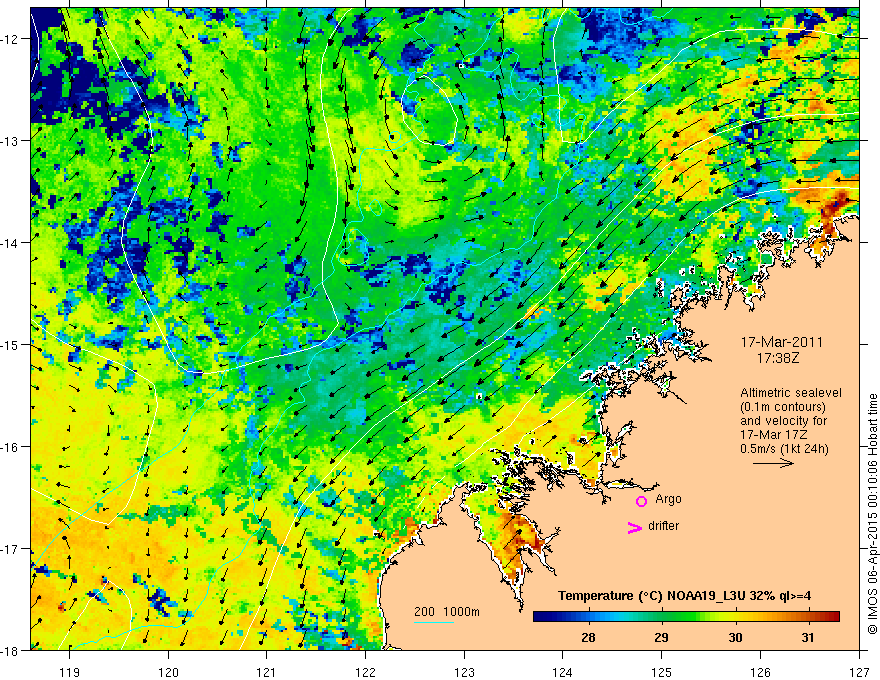Image resolution: width=880 pixels, height=680 pixels.
Task: Click the 0.5m/s velocity scale arrow
Action: 773,463
